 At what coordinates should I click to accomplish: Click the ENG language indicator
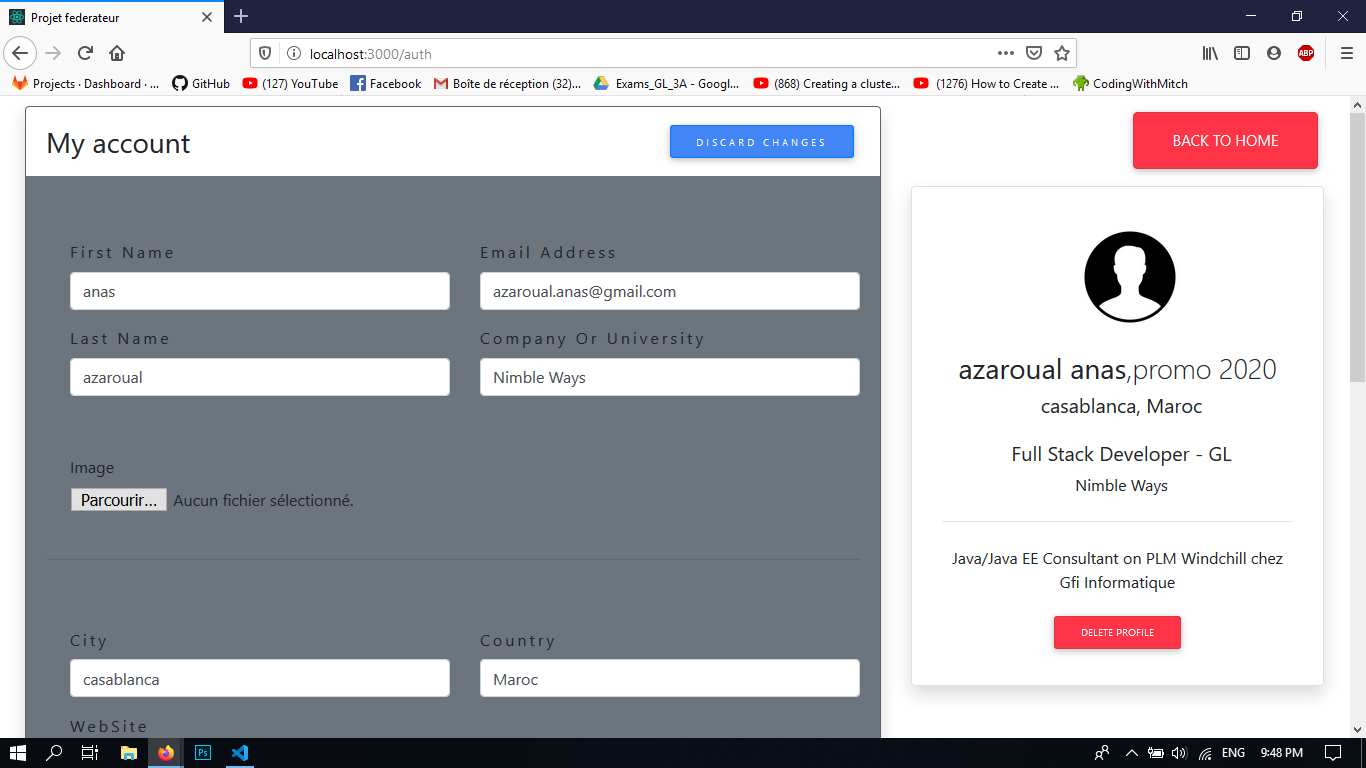[x=1234, y=753]
